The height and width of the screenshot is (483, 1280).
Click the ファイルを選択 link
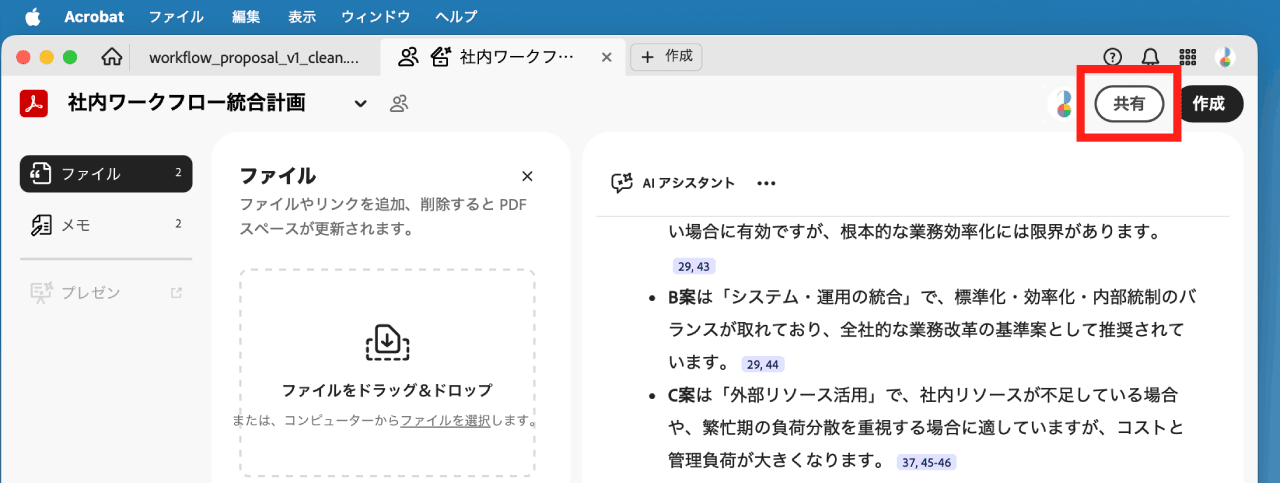[445, 421]
